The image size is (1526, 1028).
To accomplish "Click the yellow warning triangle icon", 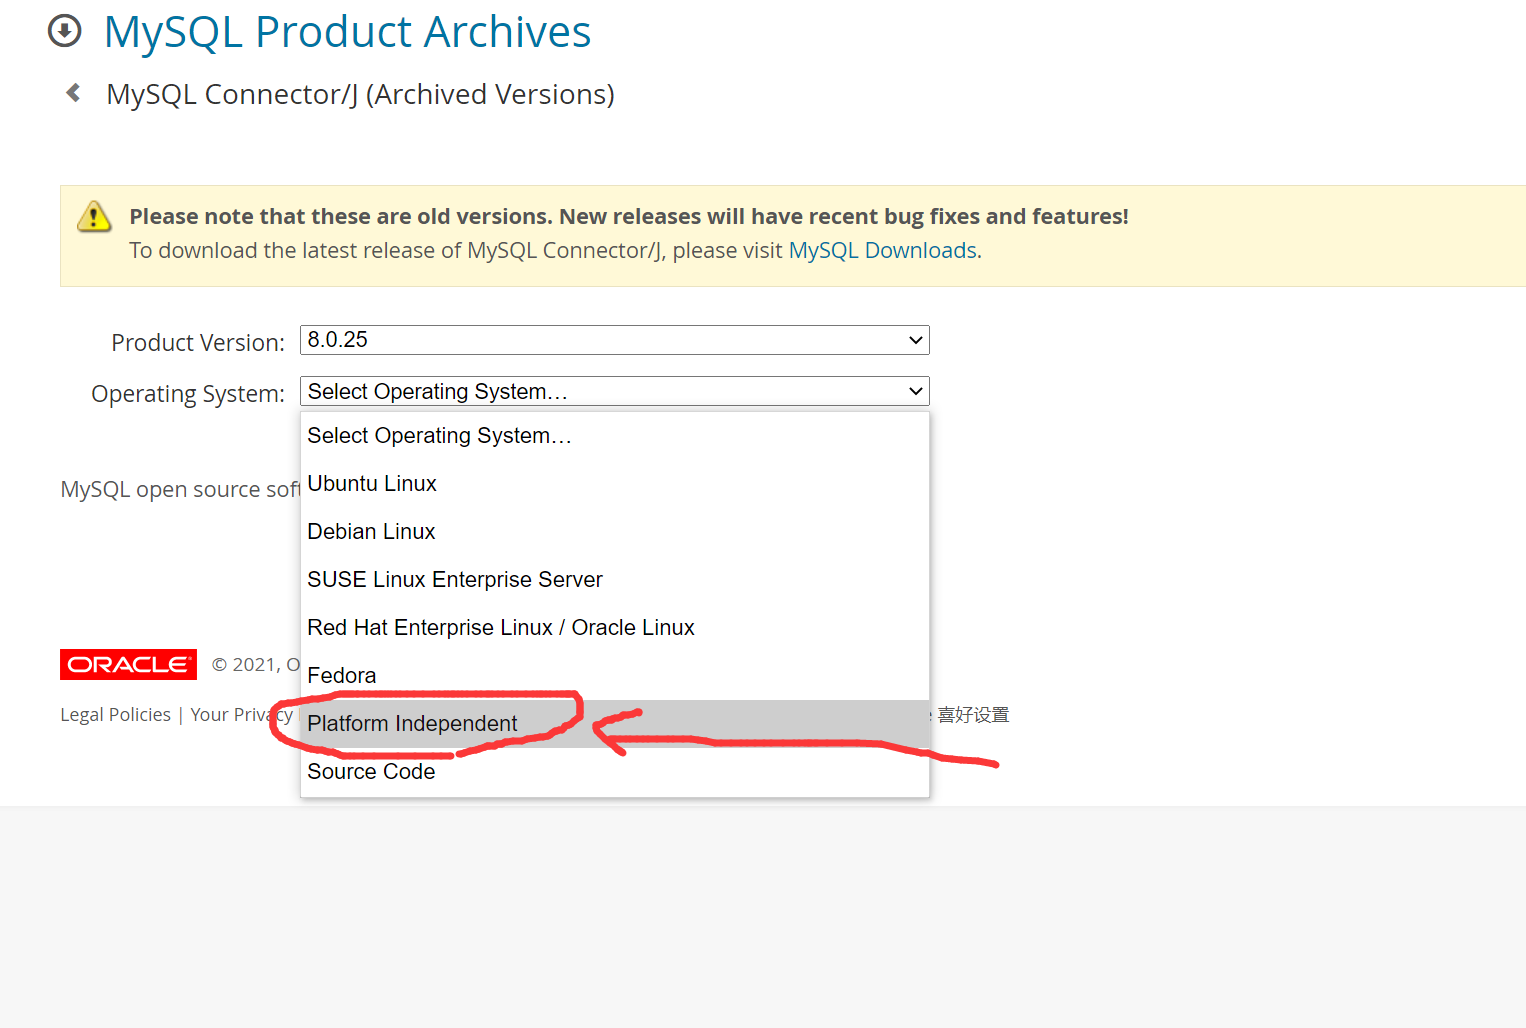I will pyautogui.click(x=94, y=216).
